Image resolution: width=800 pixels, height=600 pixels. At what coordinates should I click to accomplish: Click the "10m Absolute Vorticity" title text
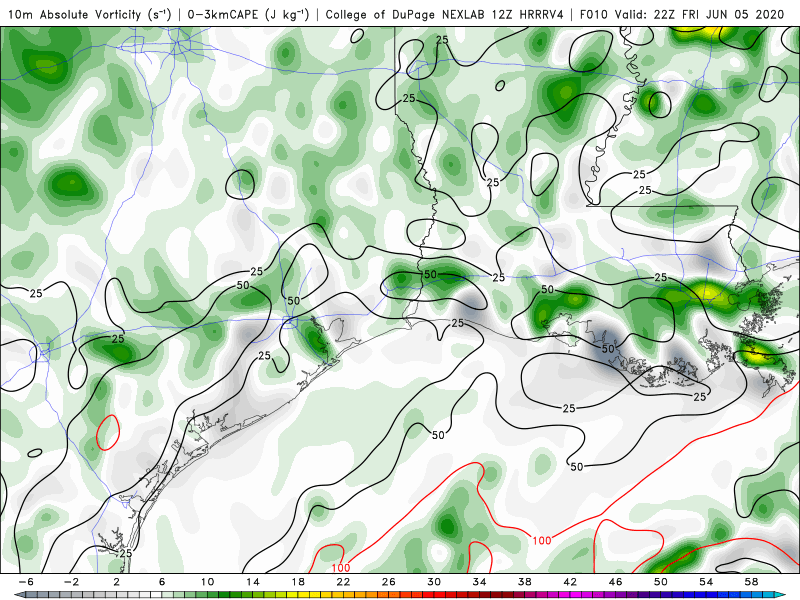tap(74, 14)
